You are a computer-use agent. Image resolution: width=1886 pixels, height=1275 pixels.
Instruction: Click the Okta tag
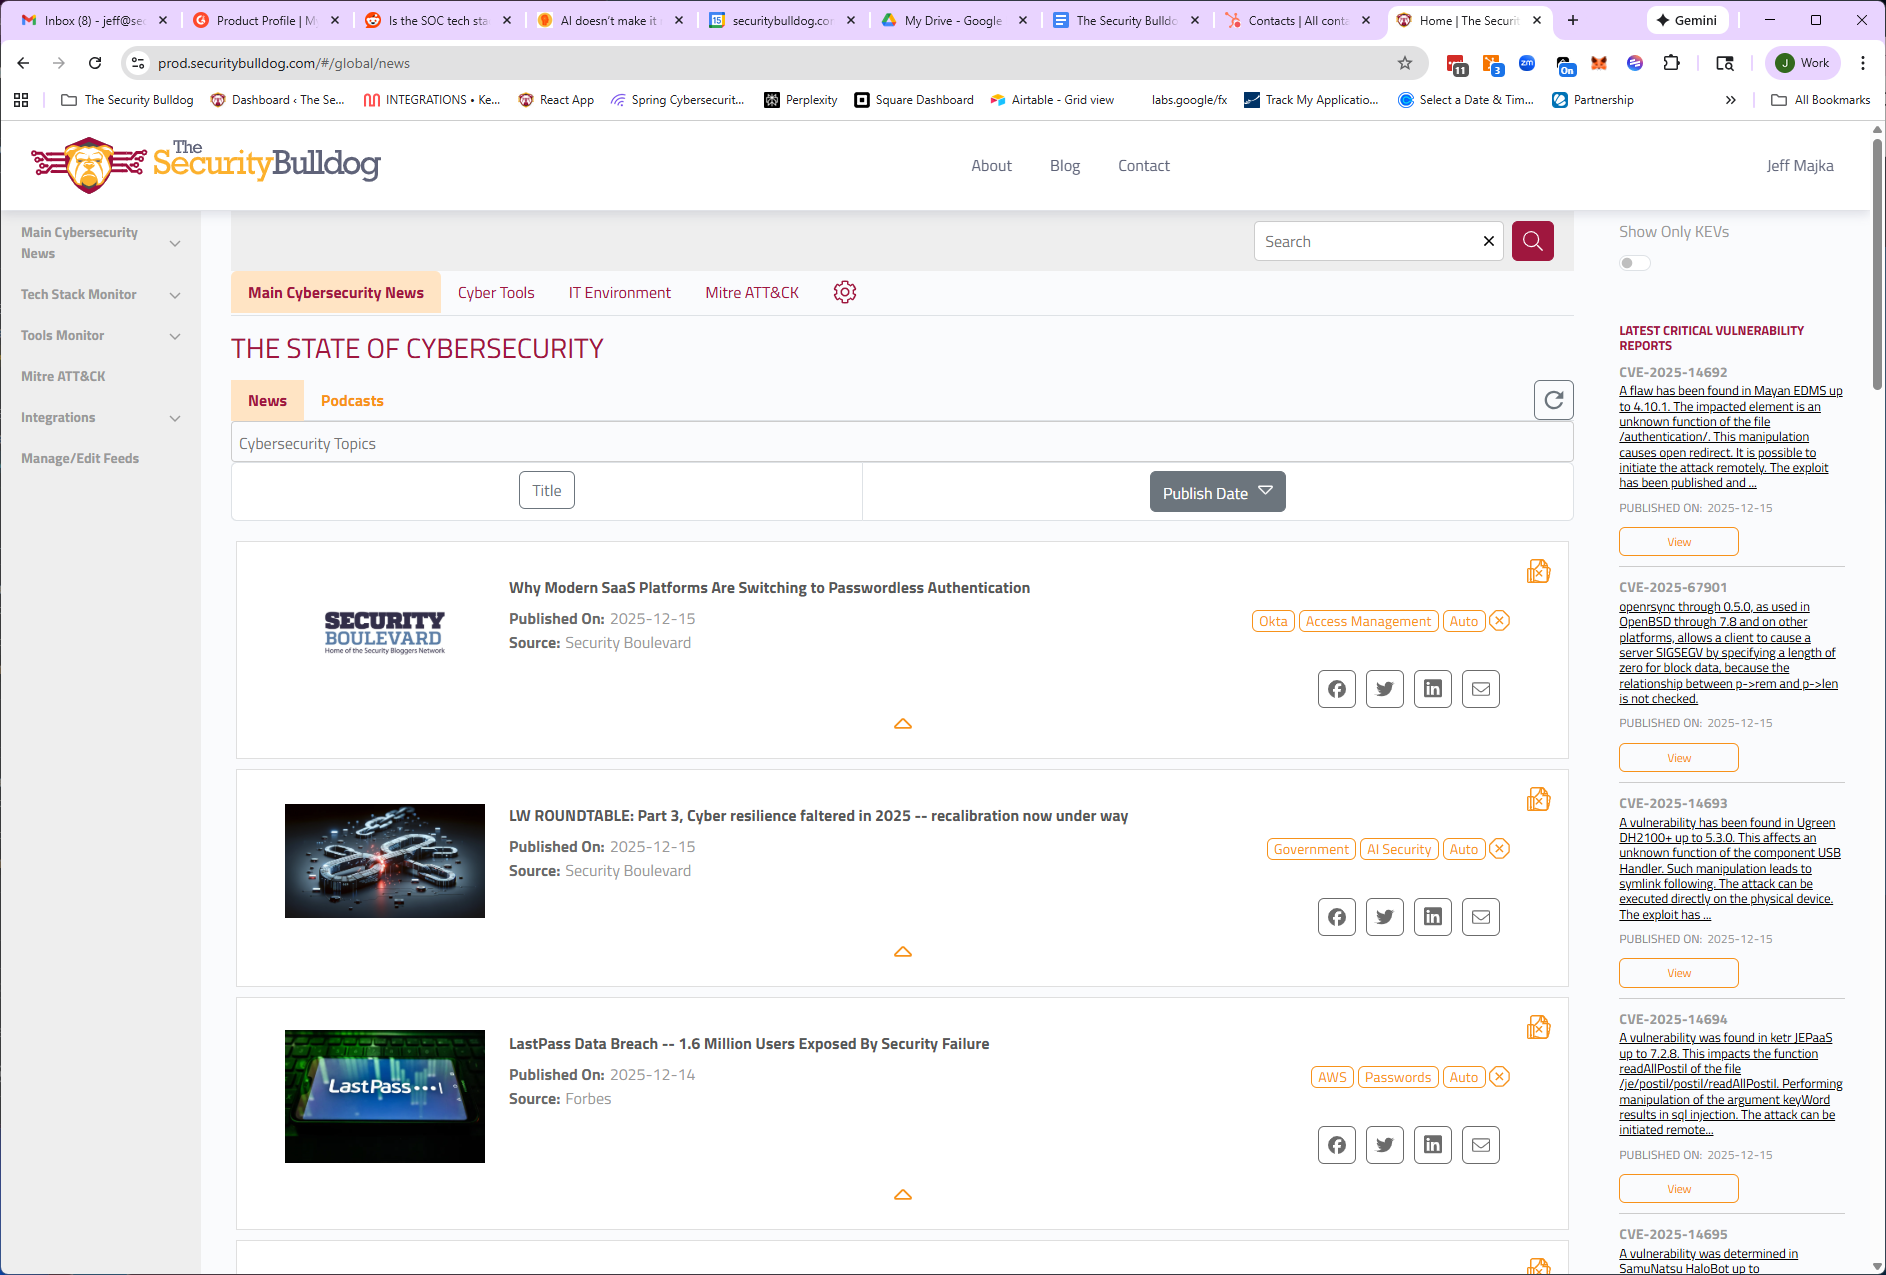[1273, 621]
